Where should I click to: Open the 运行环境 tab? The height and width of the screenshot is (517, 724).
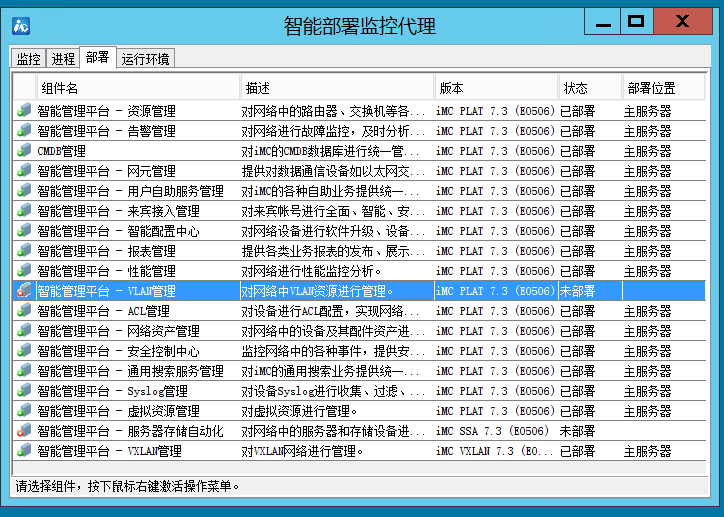pos(145,59)
